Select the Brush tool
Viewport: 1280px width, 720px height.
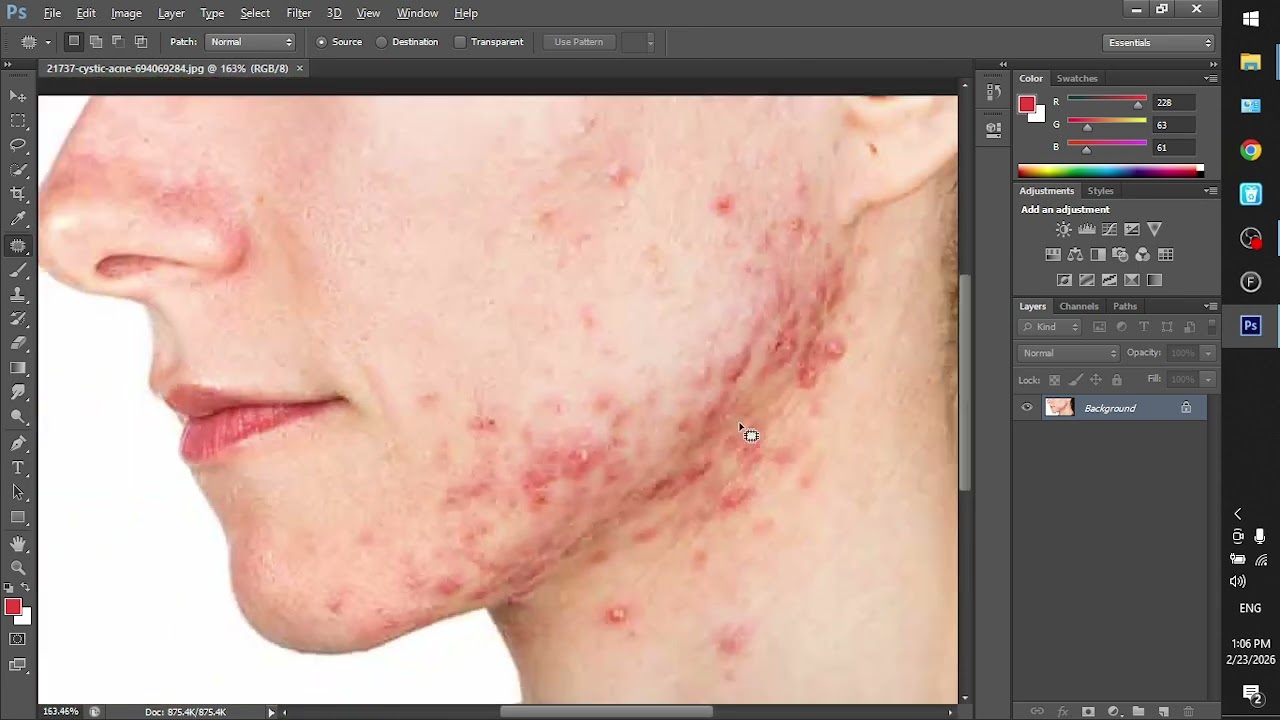[x=18, y=270]
